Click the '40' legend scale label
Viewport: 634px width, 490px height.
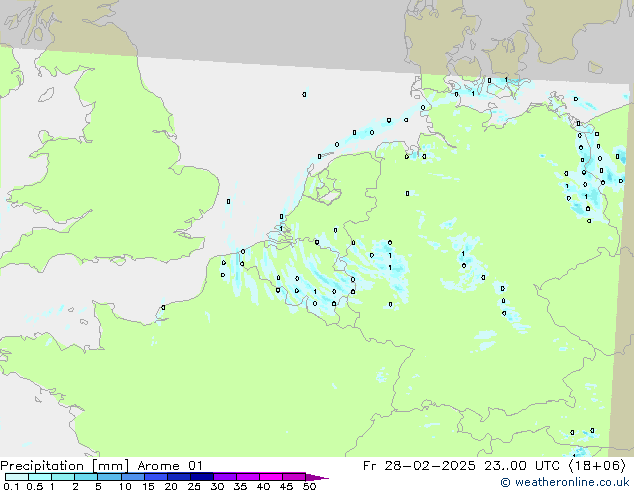click(263, 486)
